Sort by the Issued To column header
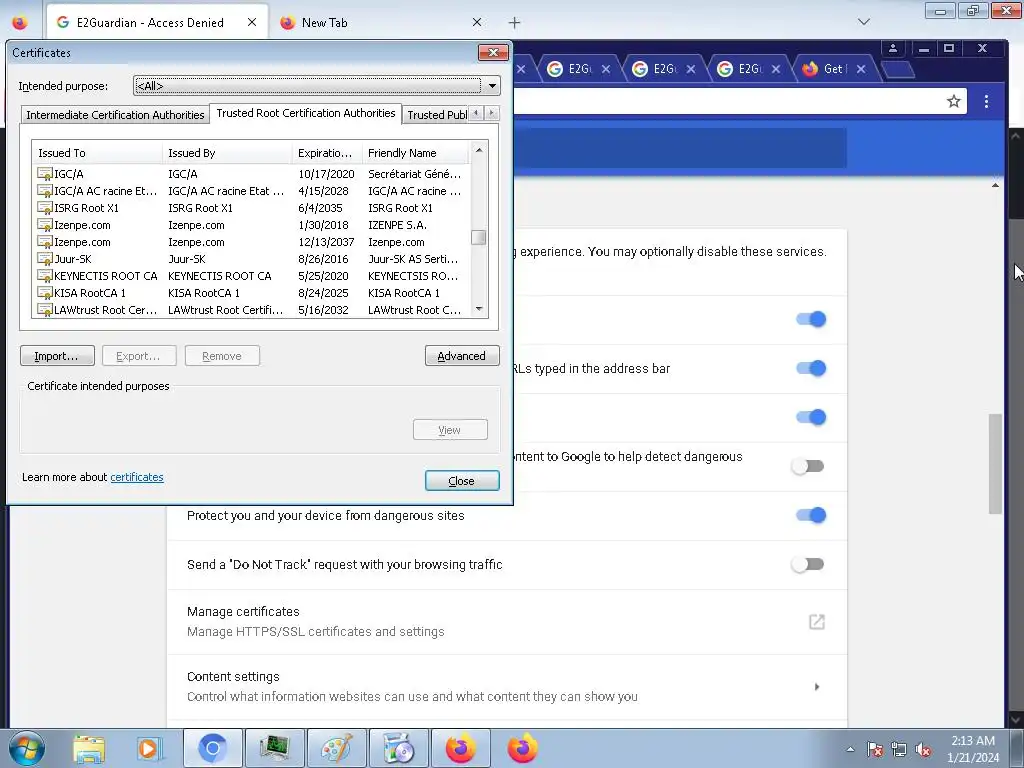1024x768 pixels. tap(97, 153)
